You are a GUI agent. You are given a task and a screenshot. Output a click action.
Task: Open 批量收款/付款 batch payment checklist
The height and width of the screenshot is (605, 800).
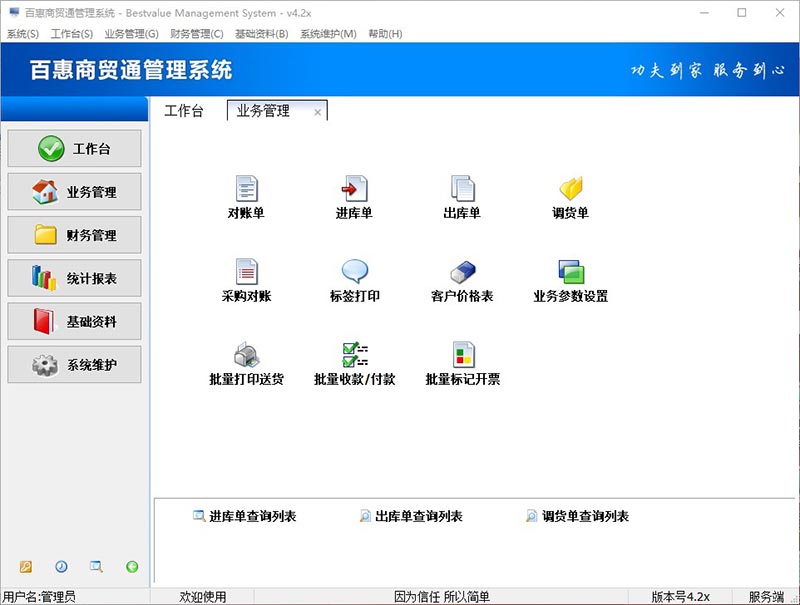[354, 355]
